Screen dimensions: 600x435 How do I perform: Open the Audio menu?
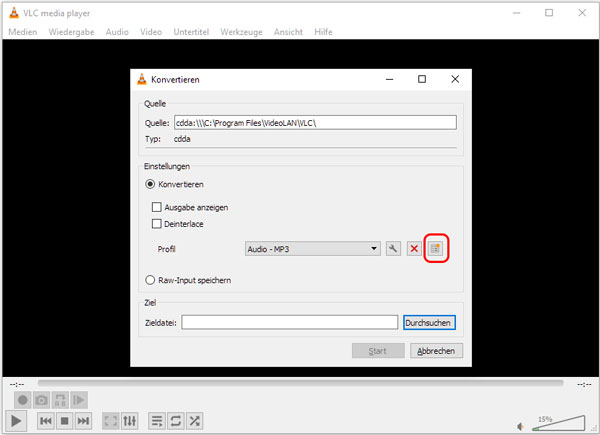117,32
